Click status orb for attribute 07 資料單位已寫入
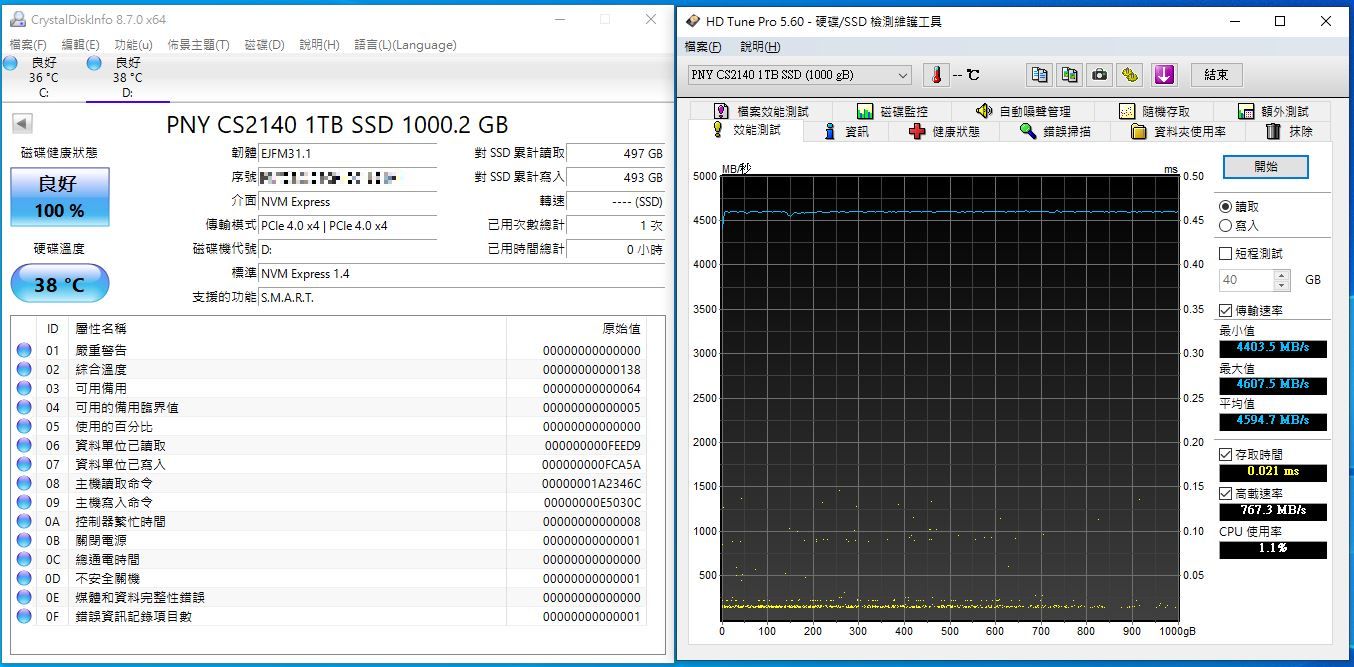 [x=24, y=465]
